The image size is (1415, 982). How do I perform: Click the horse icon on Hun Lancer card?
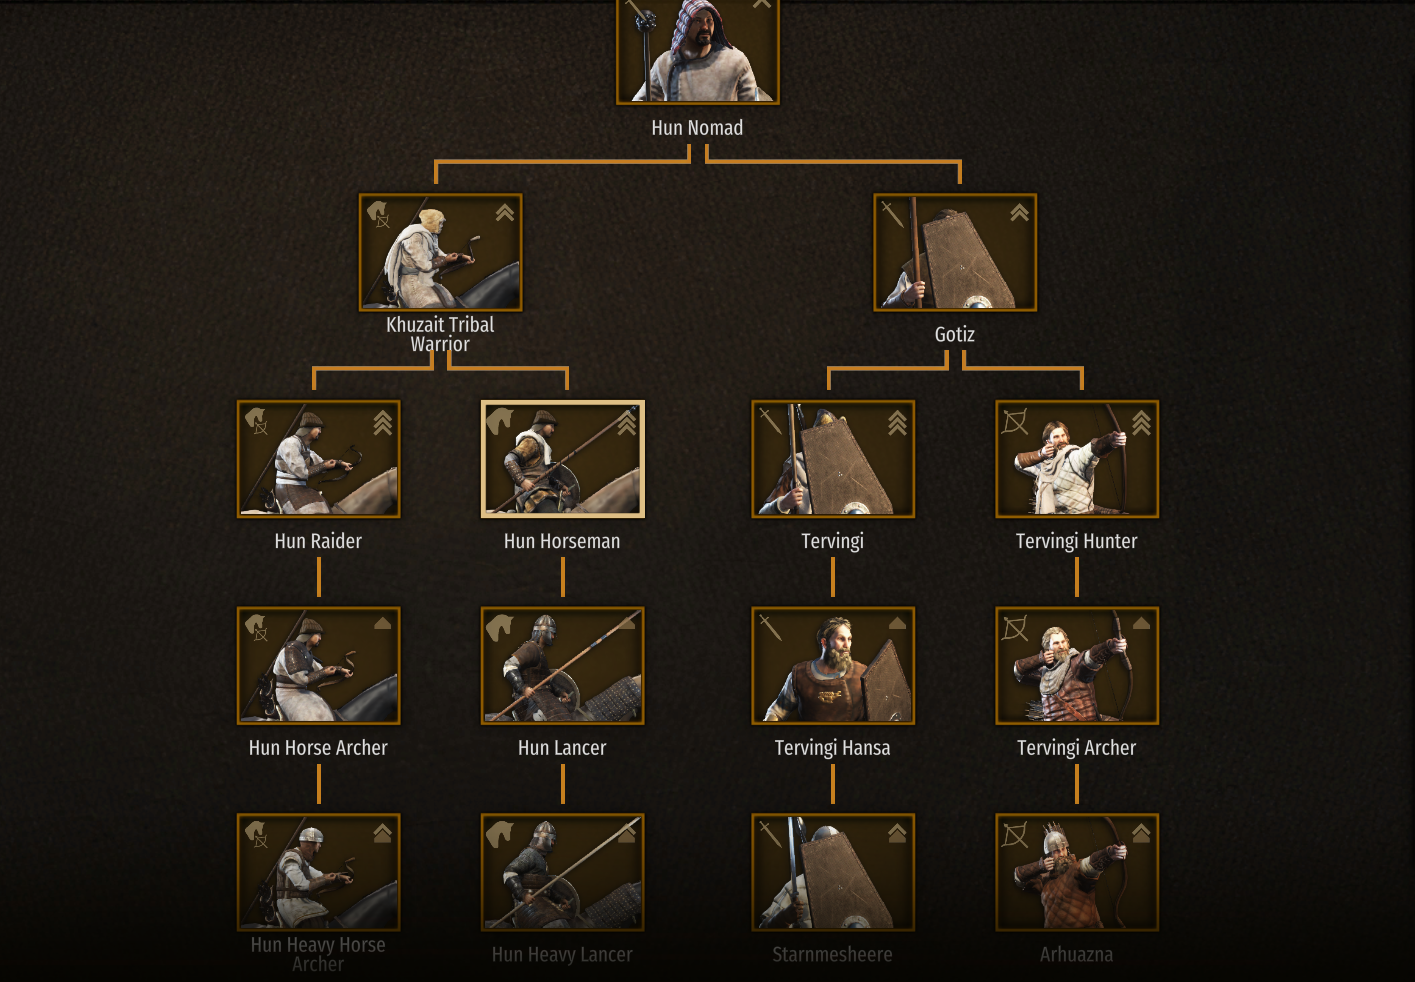pyautogui.click(x=499, y=628)
